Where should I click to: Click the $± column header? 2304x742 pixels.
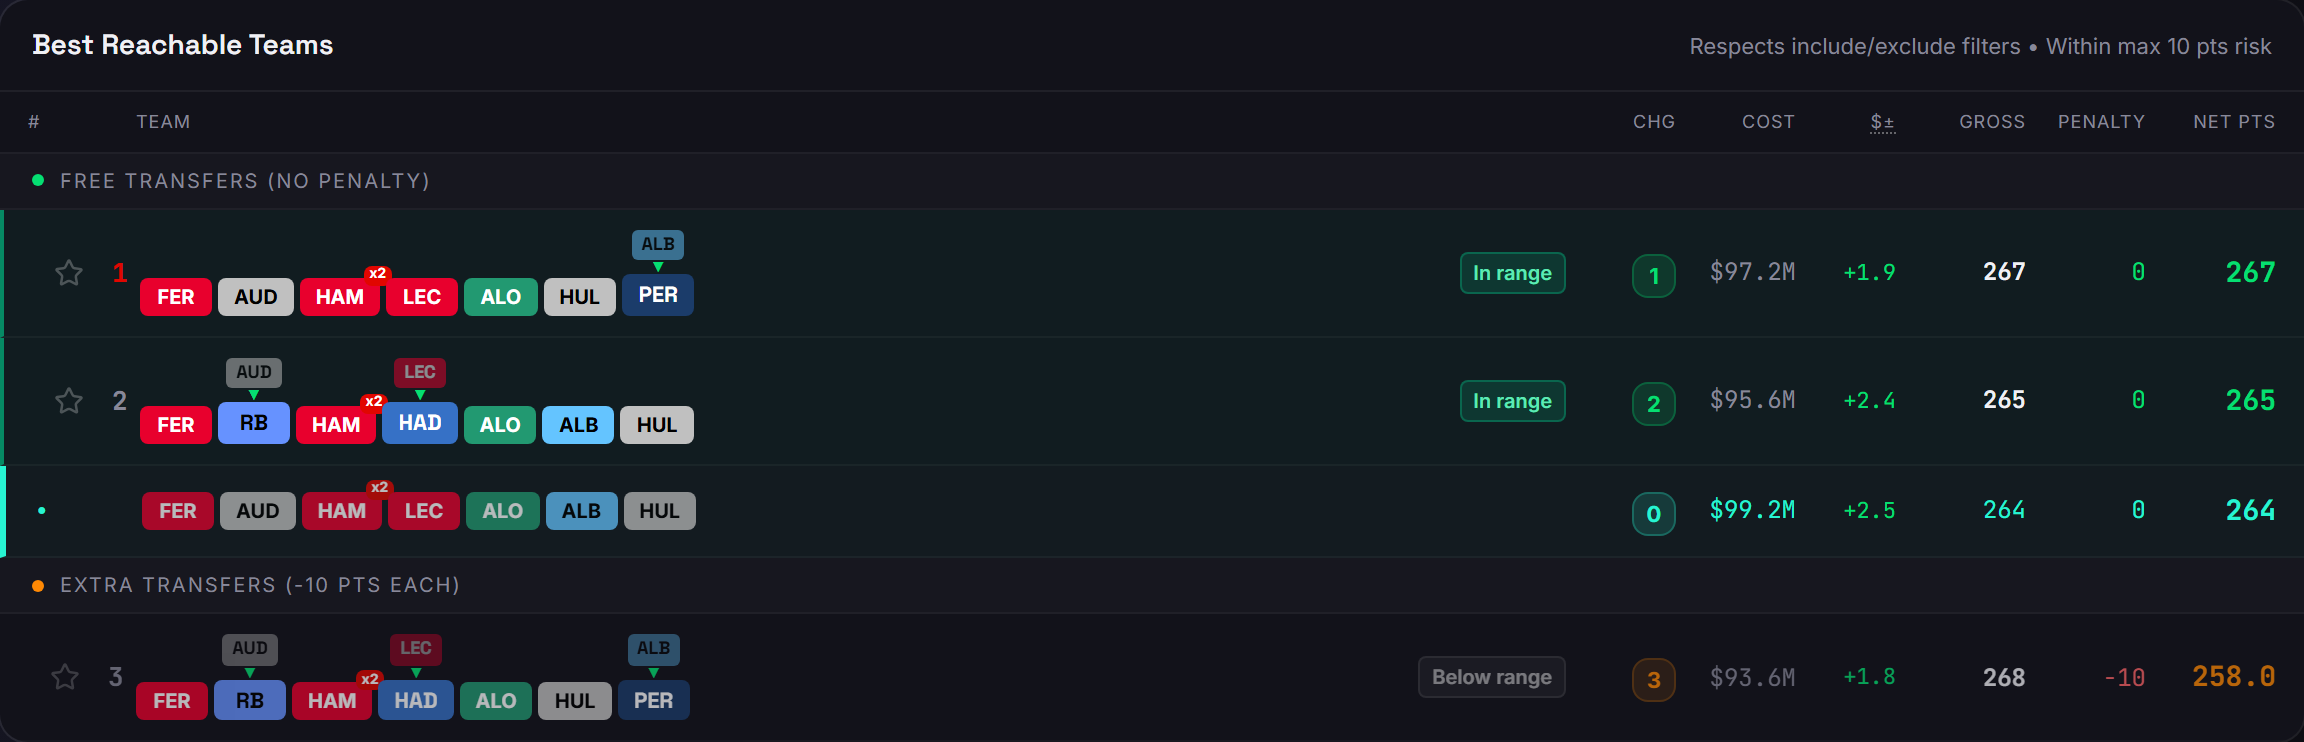tap(1883, 122)
